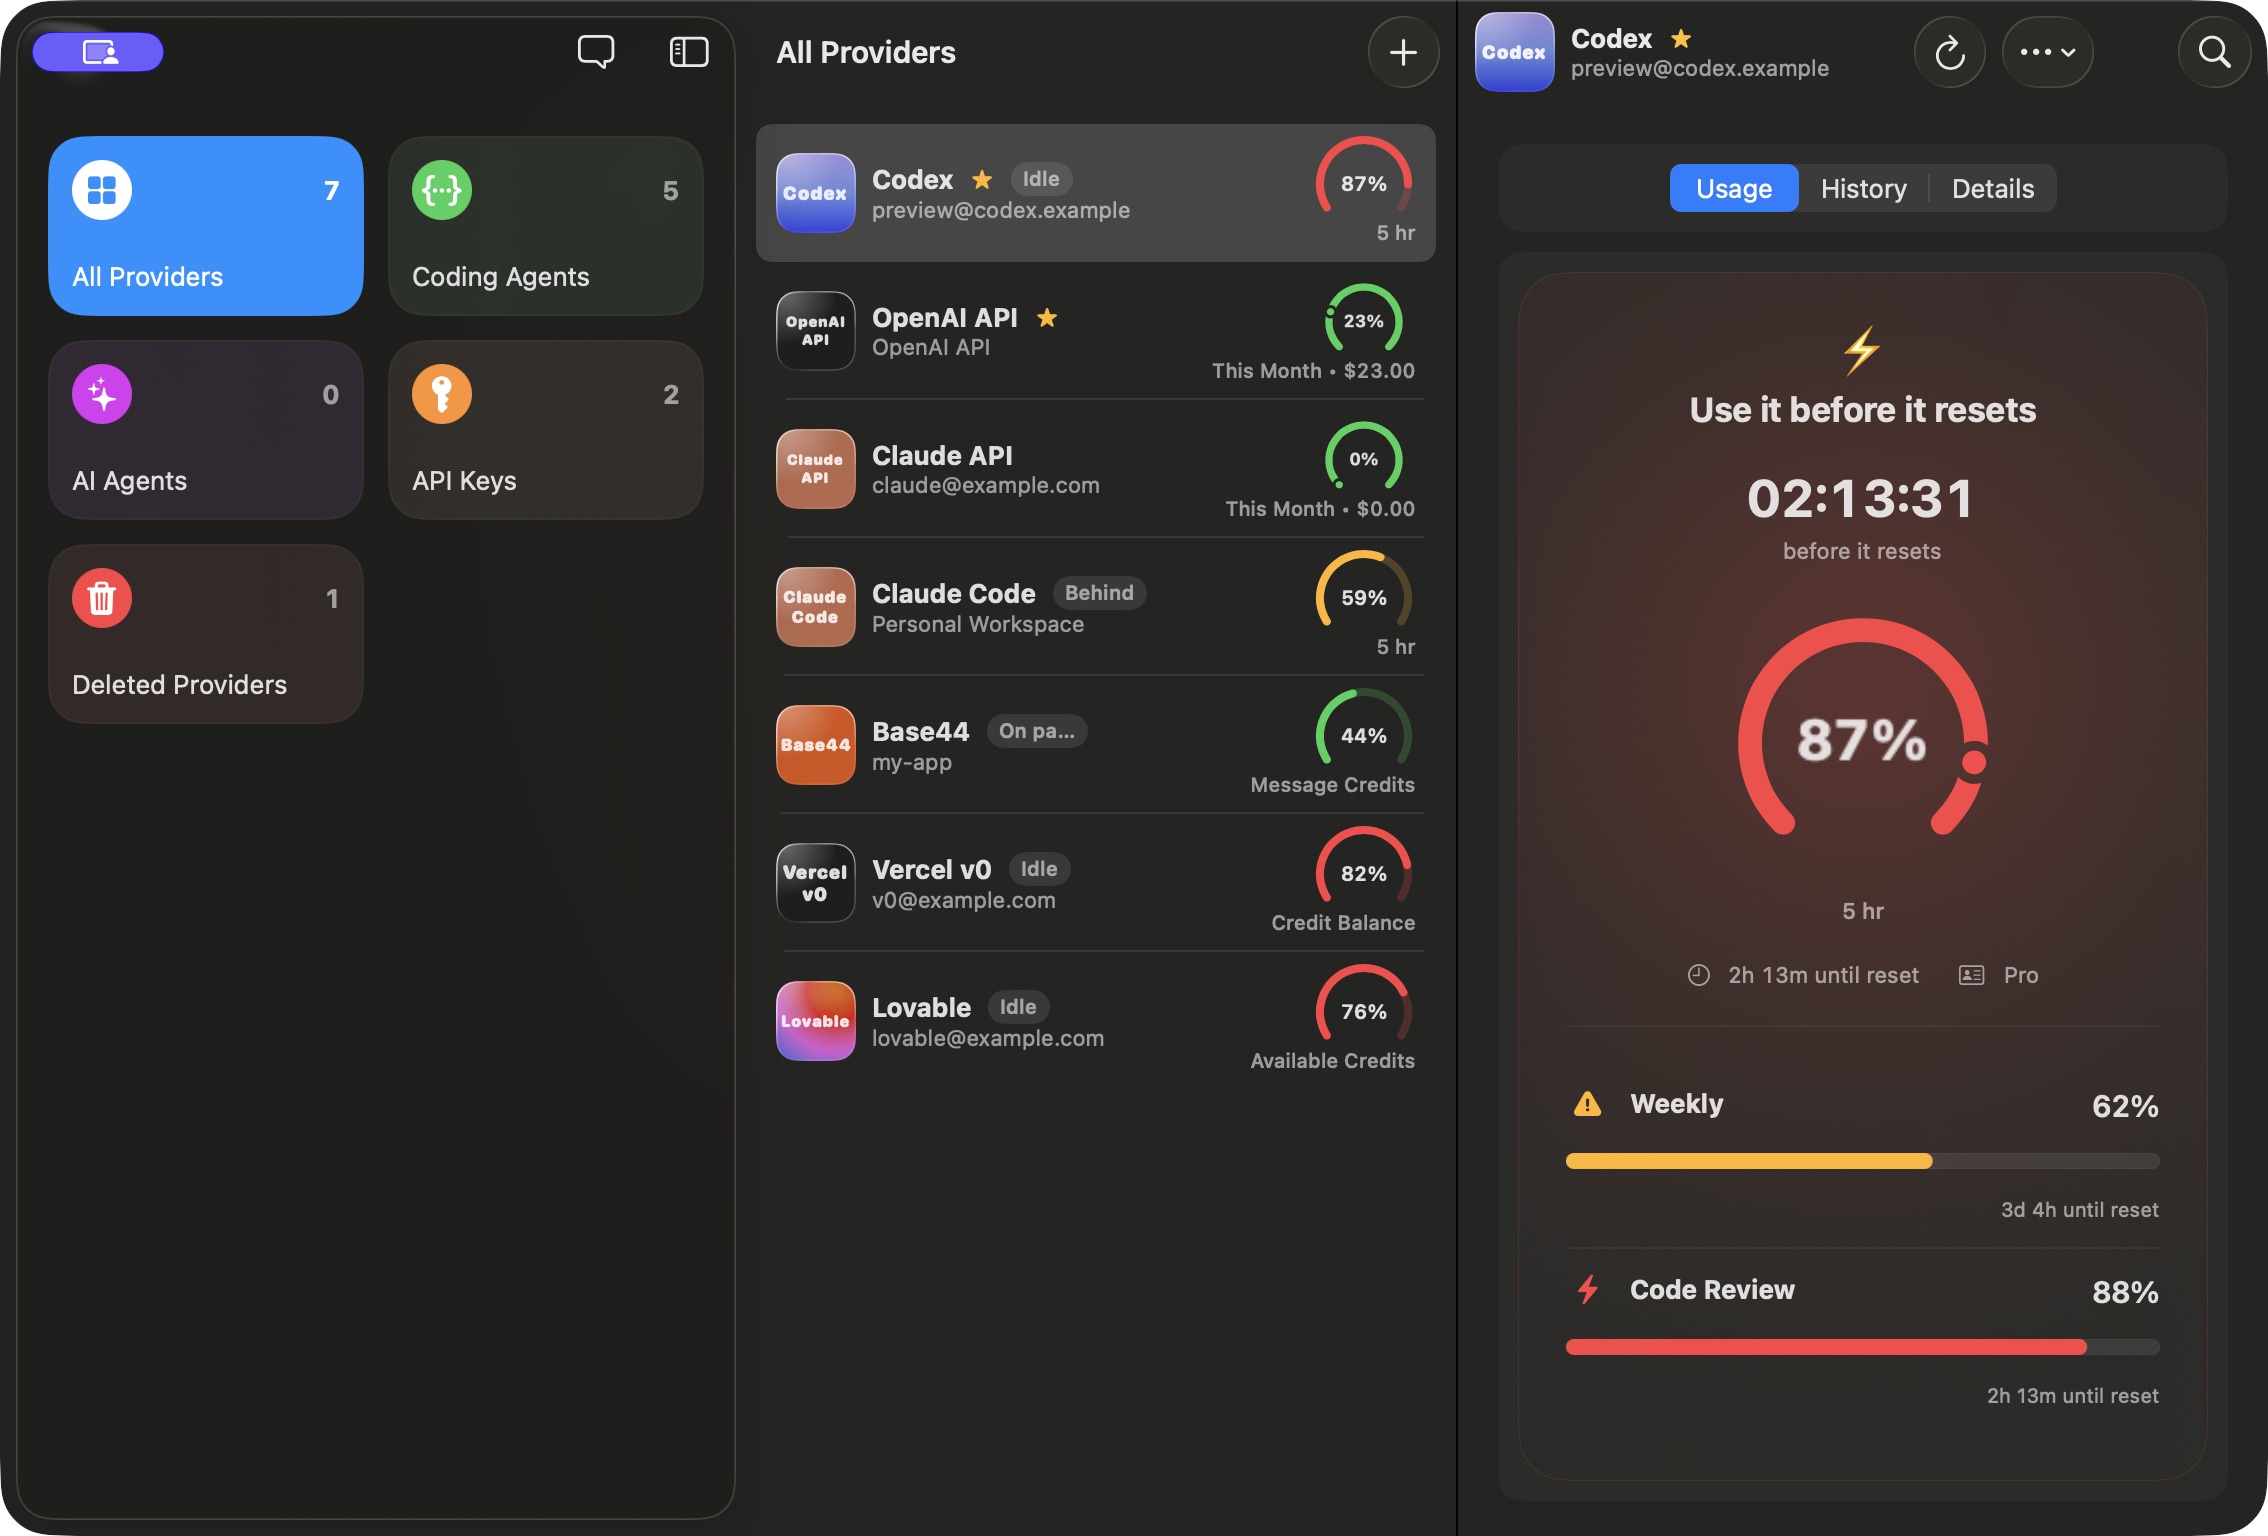This screenshot has height=1536, width=2268.
Task: Click the Deleted Providers trash icon
Action: point(102,598)
